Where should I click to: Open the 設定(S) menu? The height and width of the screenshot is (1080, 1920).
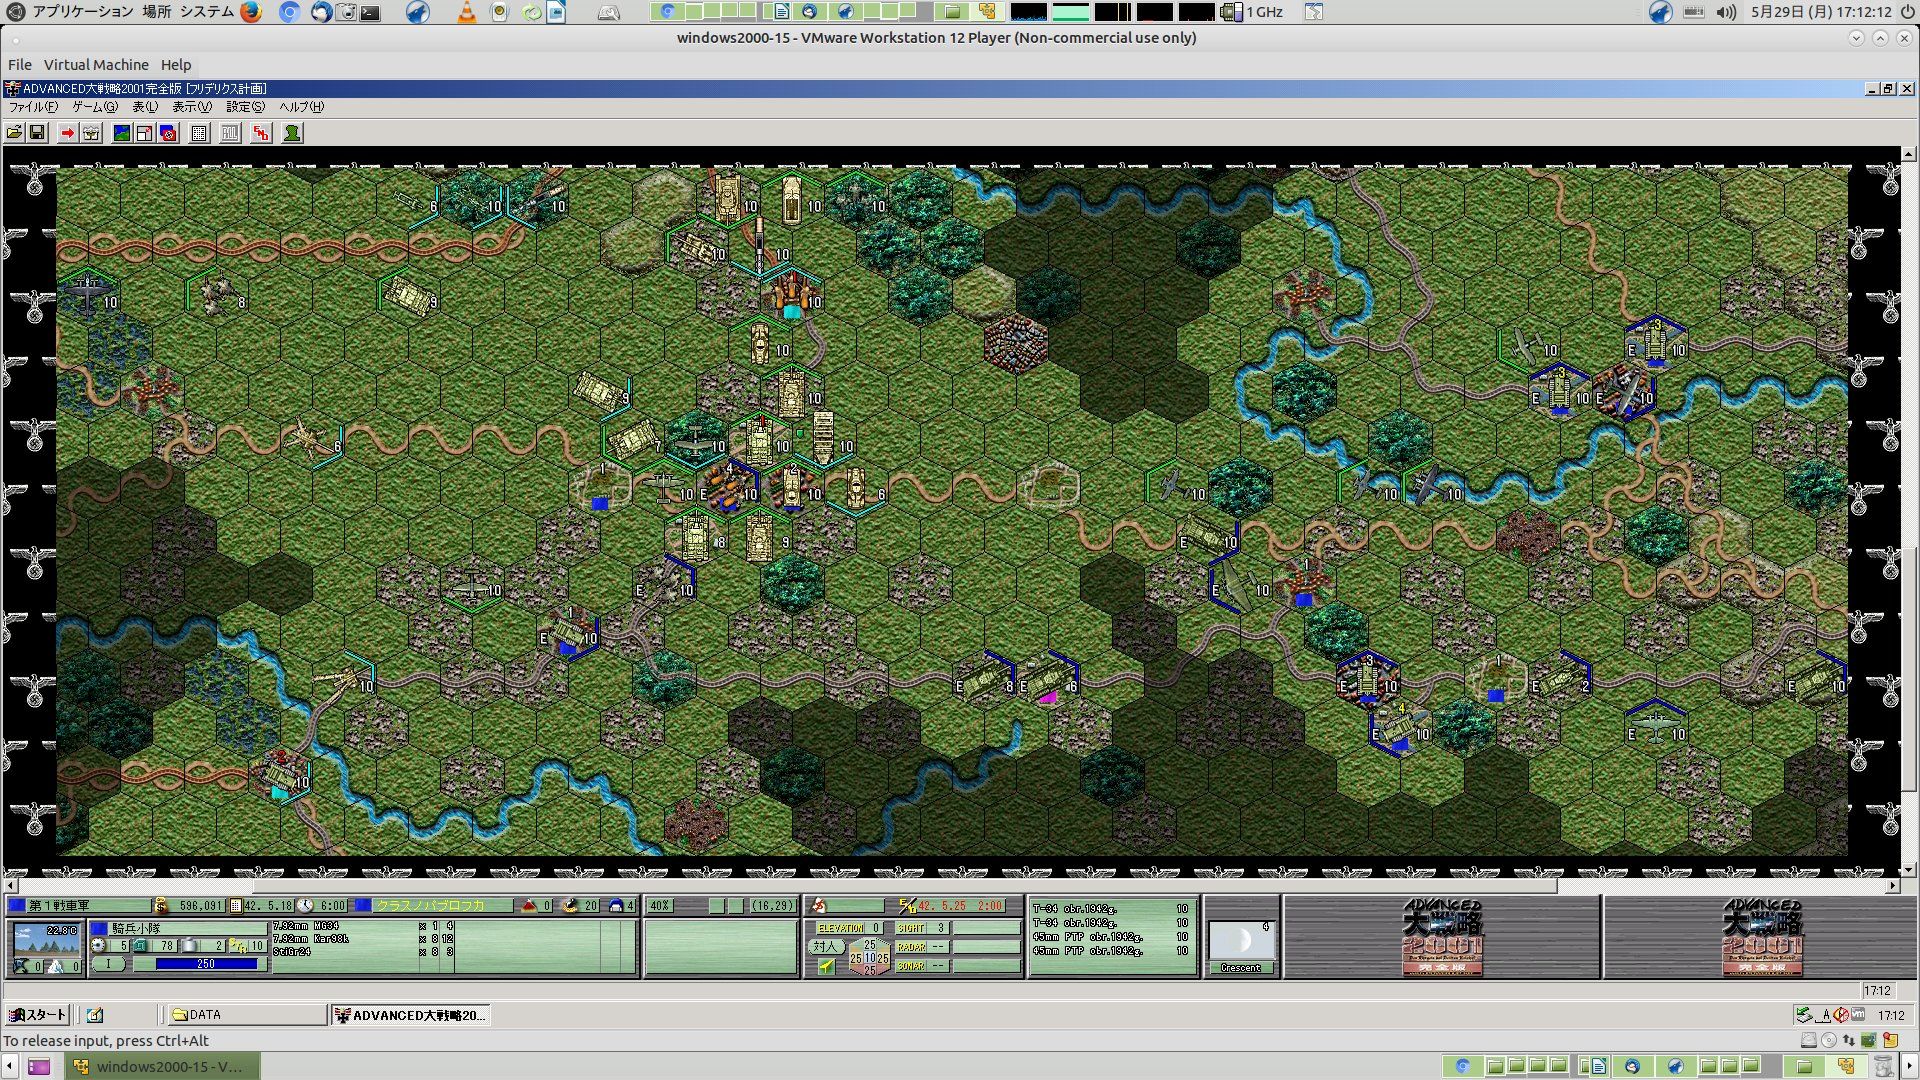(x=245, y=107)
